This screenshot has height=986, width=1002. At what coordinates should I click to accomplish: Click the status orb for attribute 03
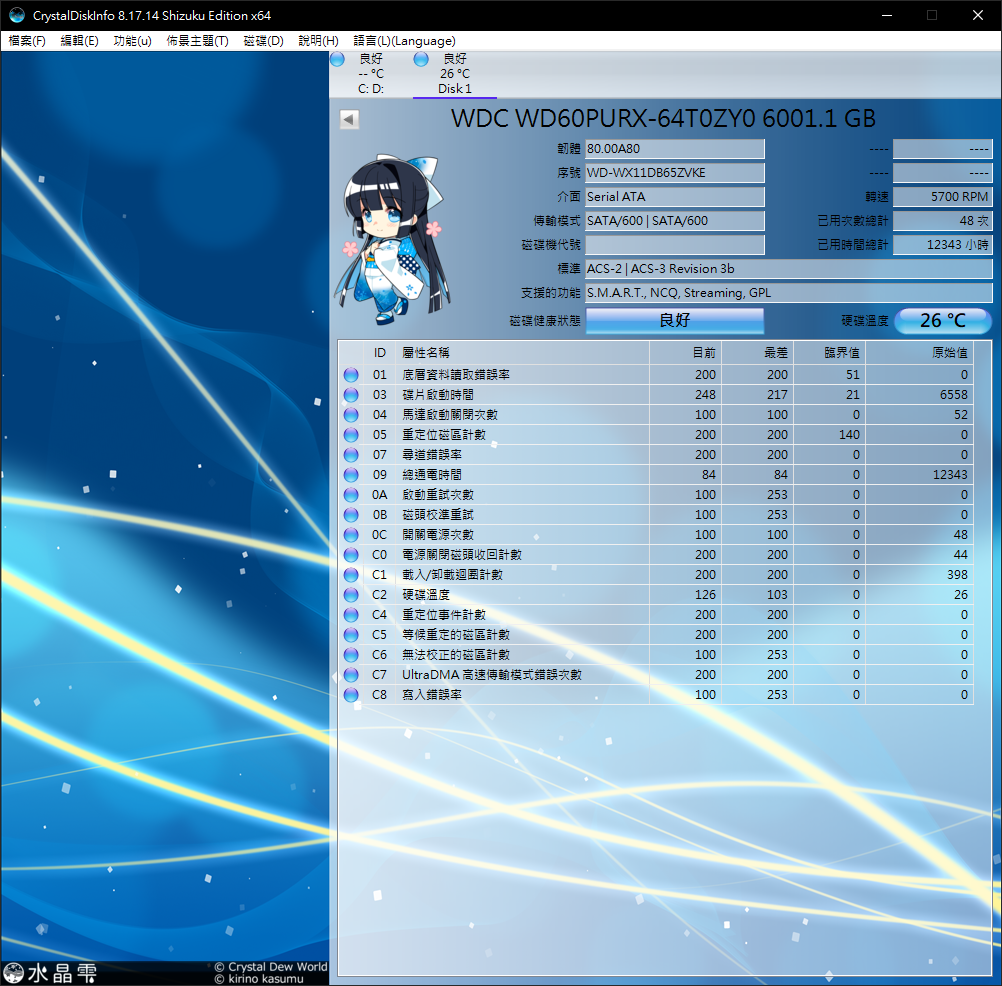pyautogui.click(x=351, y=395)
